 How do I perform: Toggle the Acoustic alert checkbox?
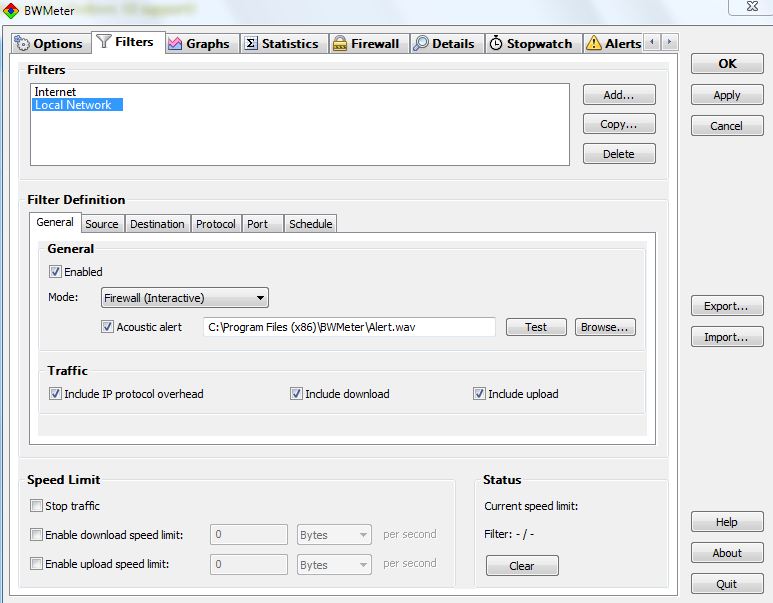click(x=107, y=326)
